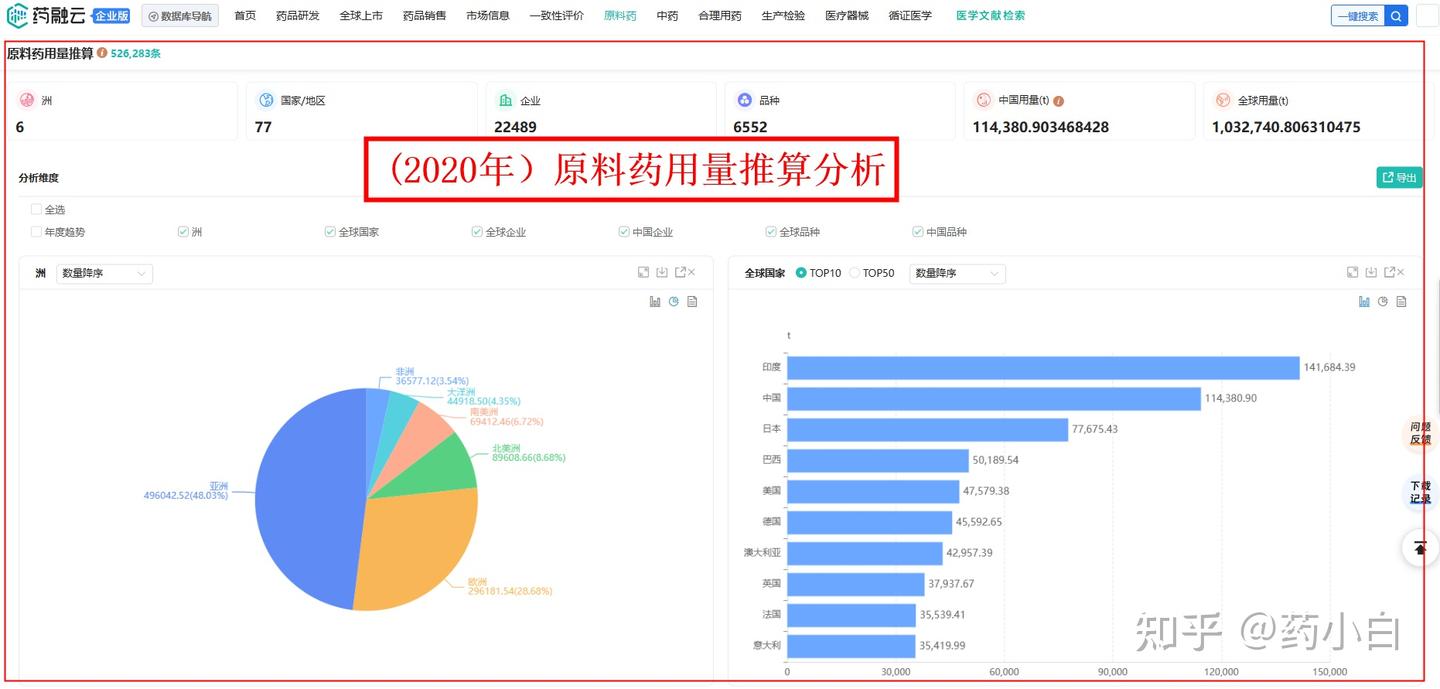The height and width of the screenshot is (689, 1440).
Task: Open the 全球上市 menu
Action: click(361, 16)
